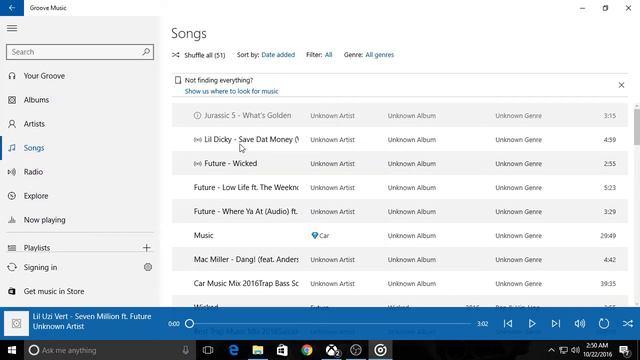Screen dimensions: 640x360
Task: Open Microsoft Edge from taskbar
Action: (233, 350)
